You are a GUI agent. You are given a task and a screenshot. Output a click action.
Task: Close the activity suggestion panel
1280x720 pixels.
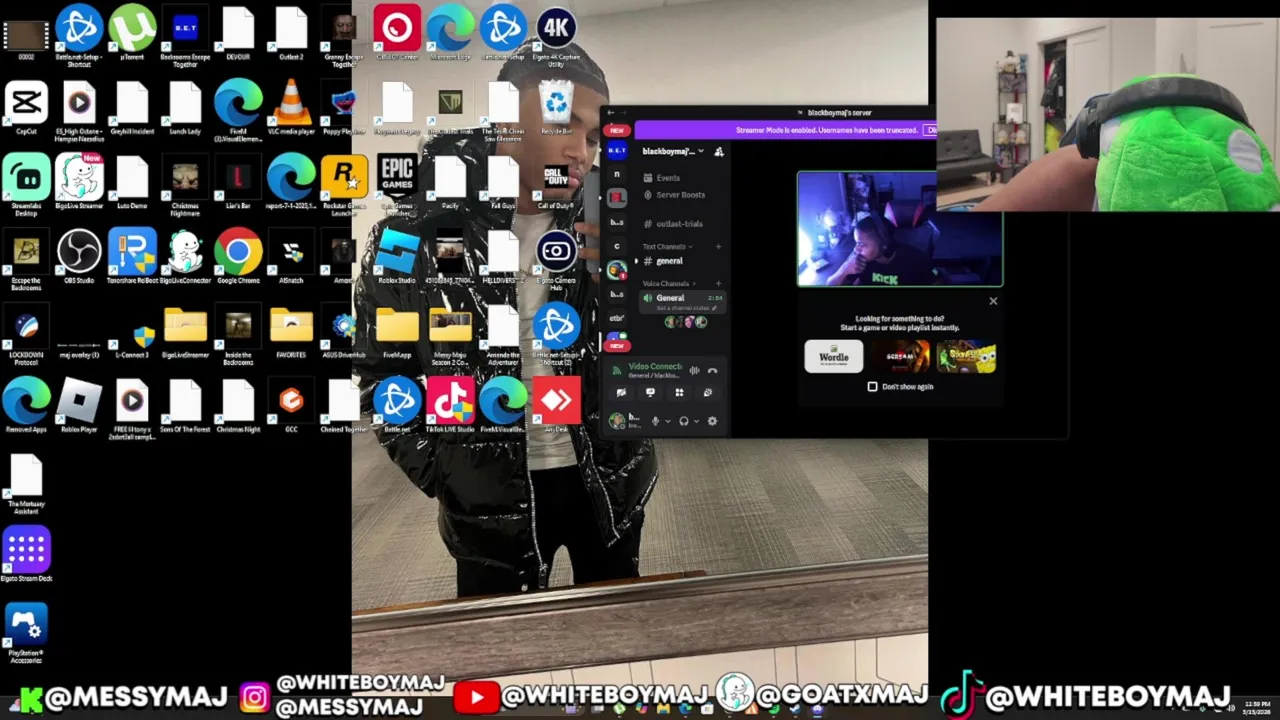click(993, 301)
